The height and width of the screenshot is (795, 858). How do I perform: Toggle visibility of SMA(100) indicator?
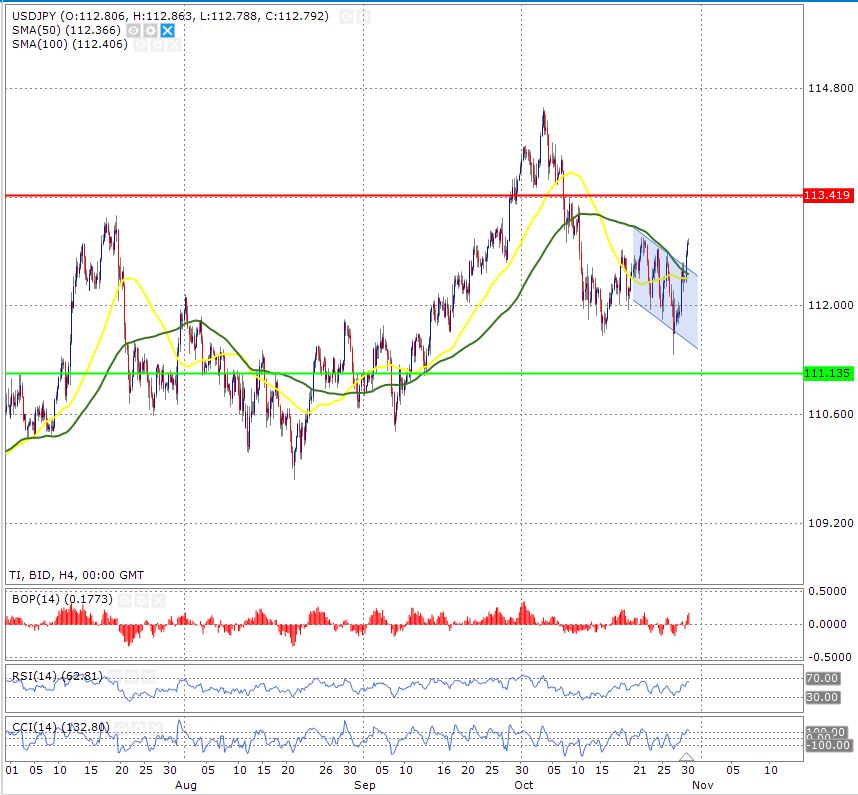(x=139, y=45)
